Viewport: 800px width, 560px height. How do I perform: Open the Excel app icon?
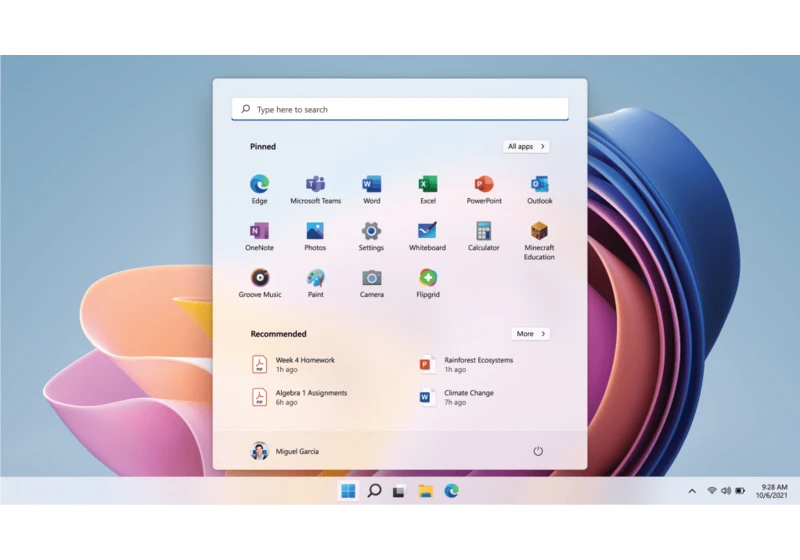tap(428, 184)
